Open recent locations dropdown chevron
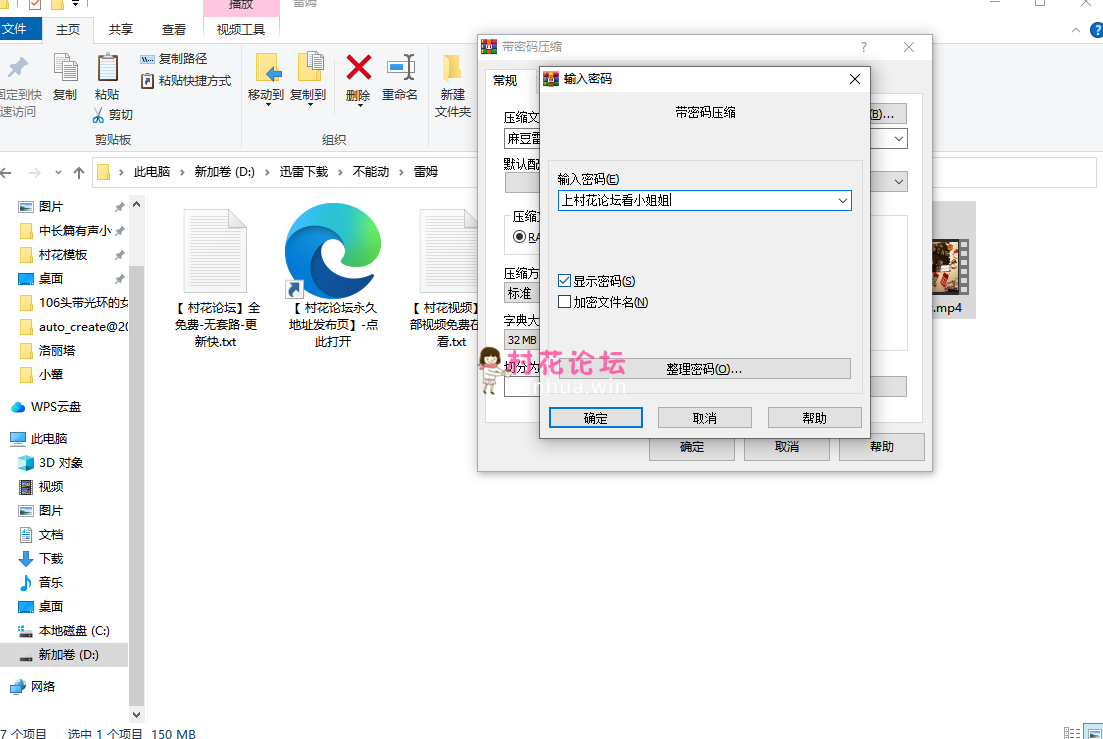Screen dimensions: 1103x739 (x=58, y=172)
